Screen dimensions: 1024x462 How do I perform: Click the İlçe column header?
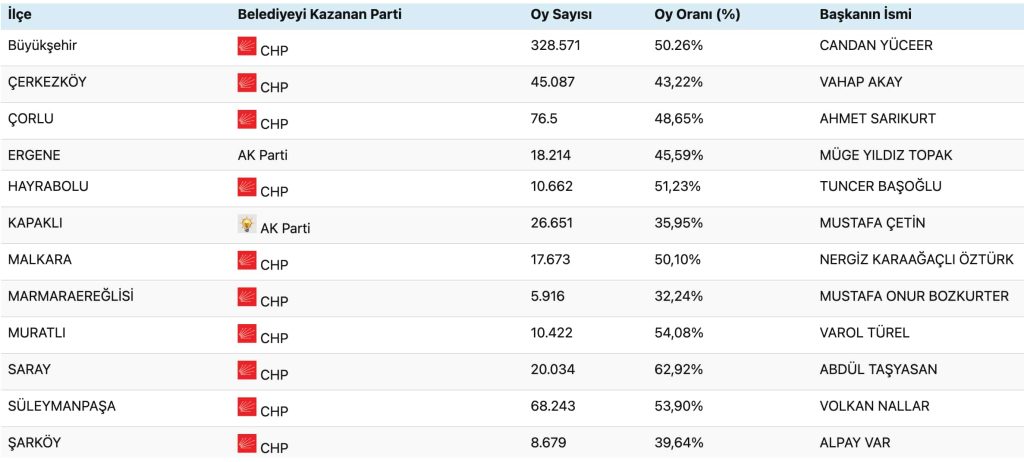19,15
